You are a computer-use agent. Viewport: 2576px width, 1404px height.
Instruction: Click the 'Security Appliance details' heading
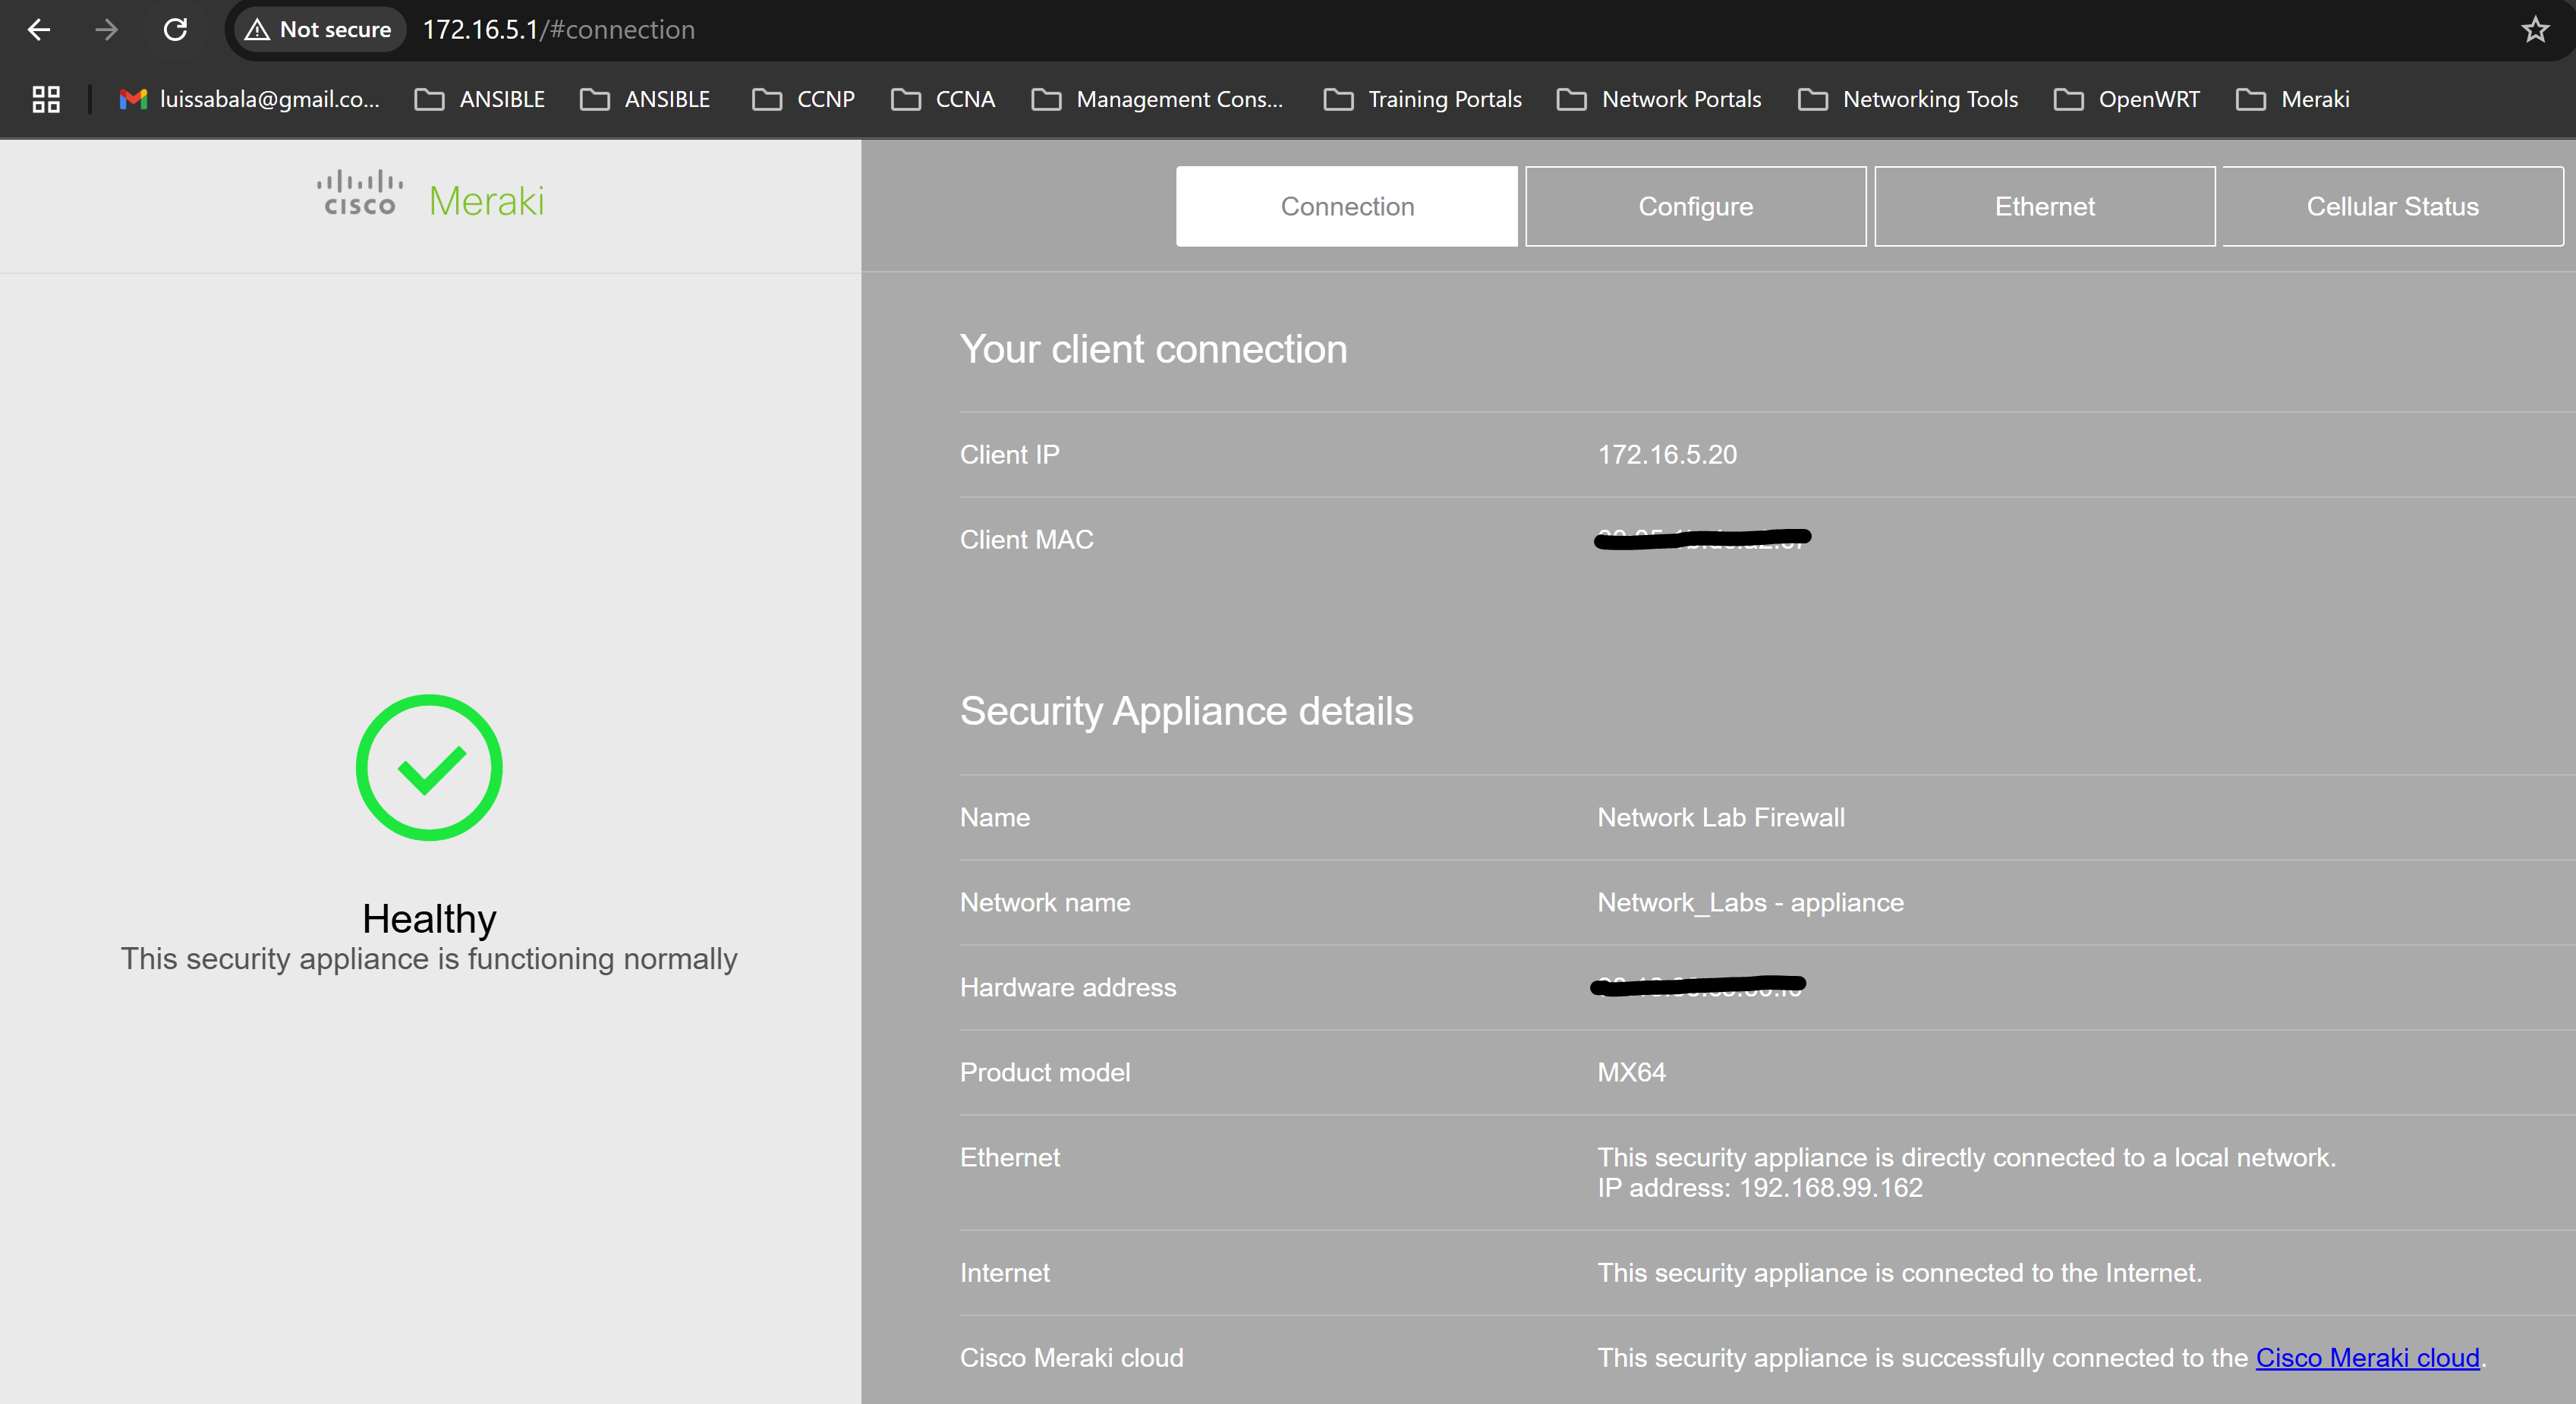point(1186,711)
